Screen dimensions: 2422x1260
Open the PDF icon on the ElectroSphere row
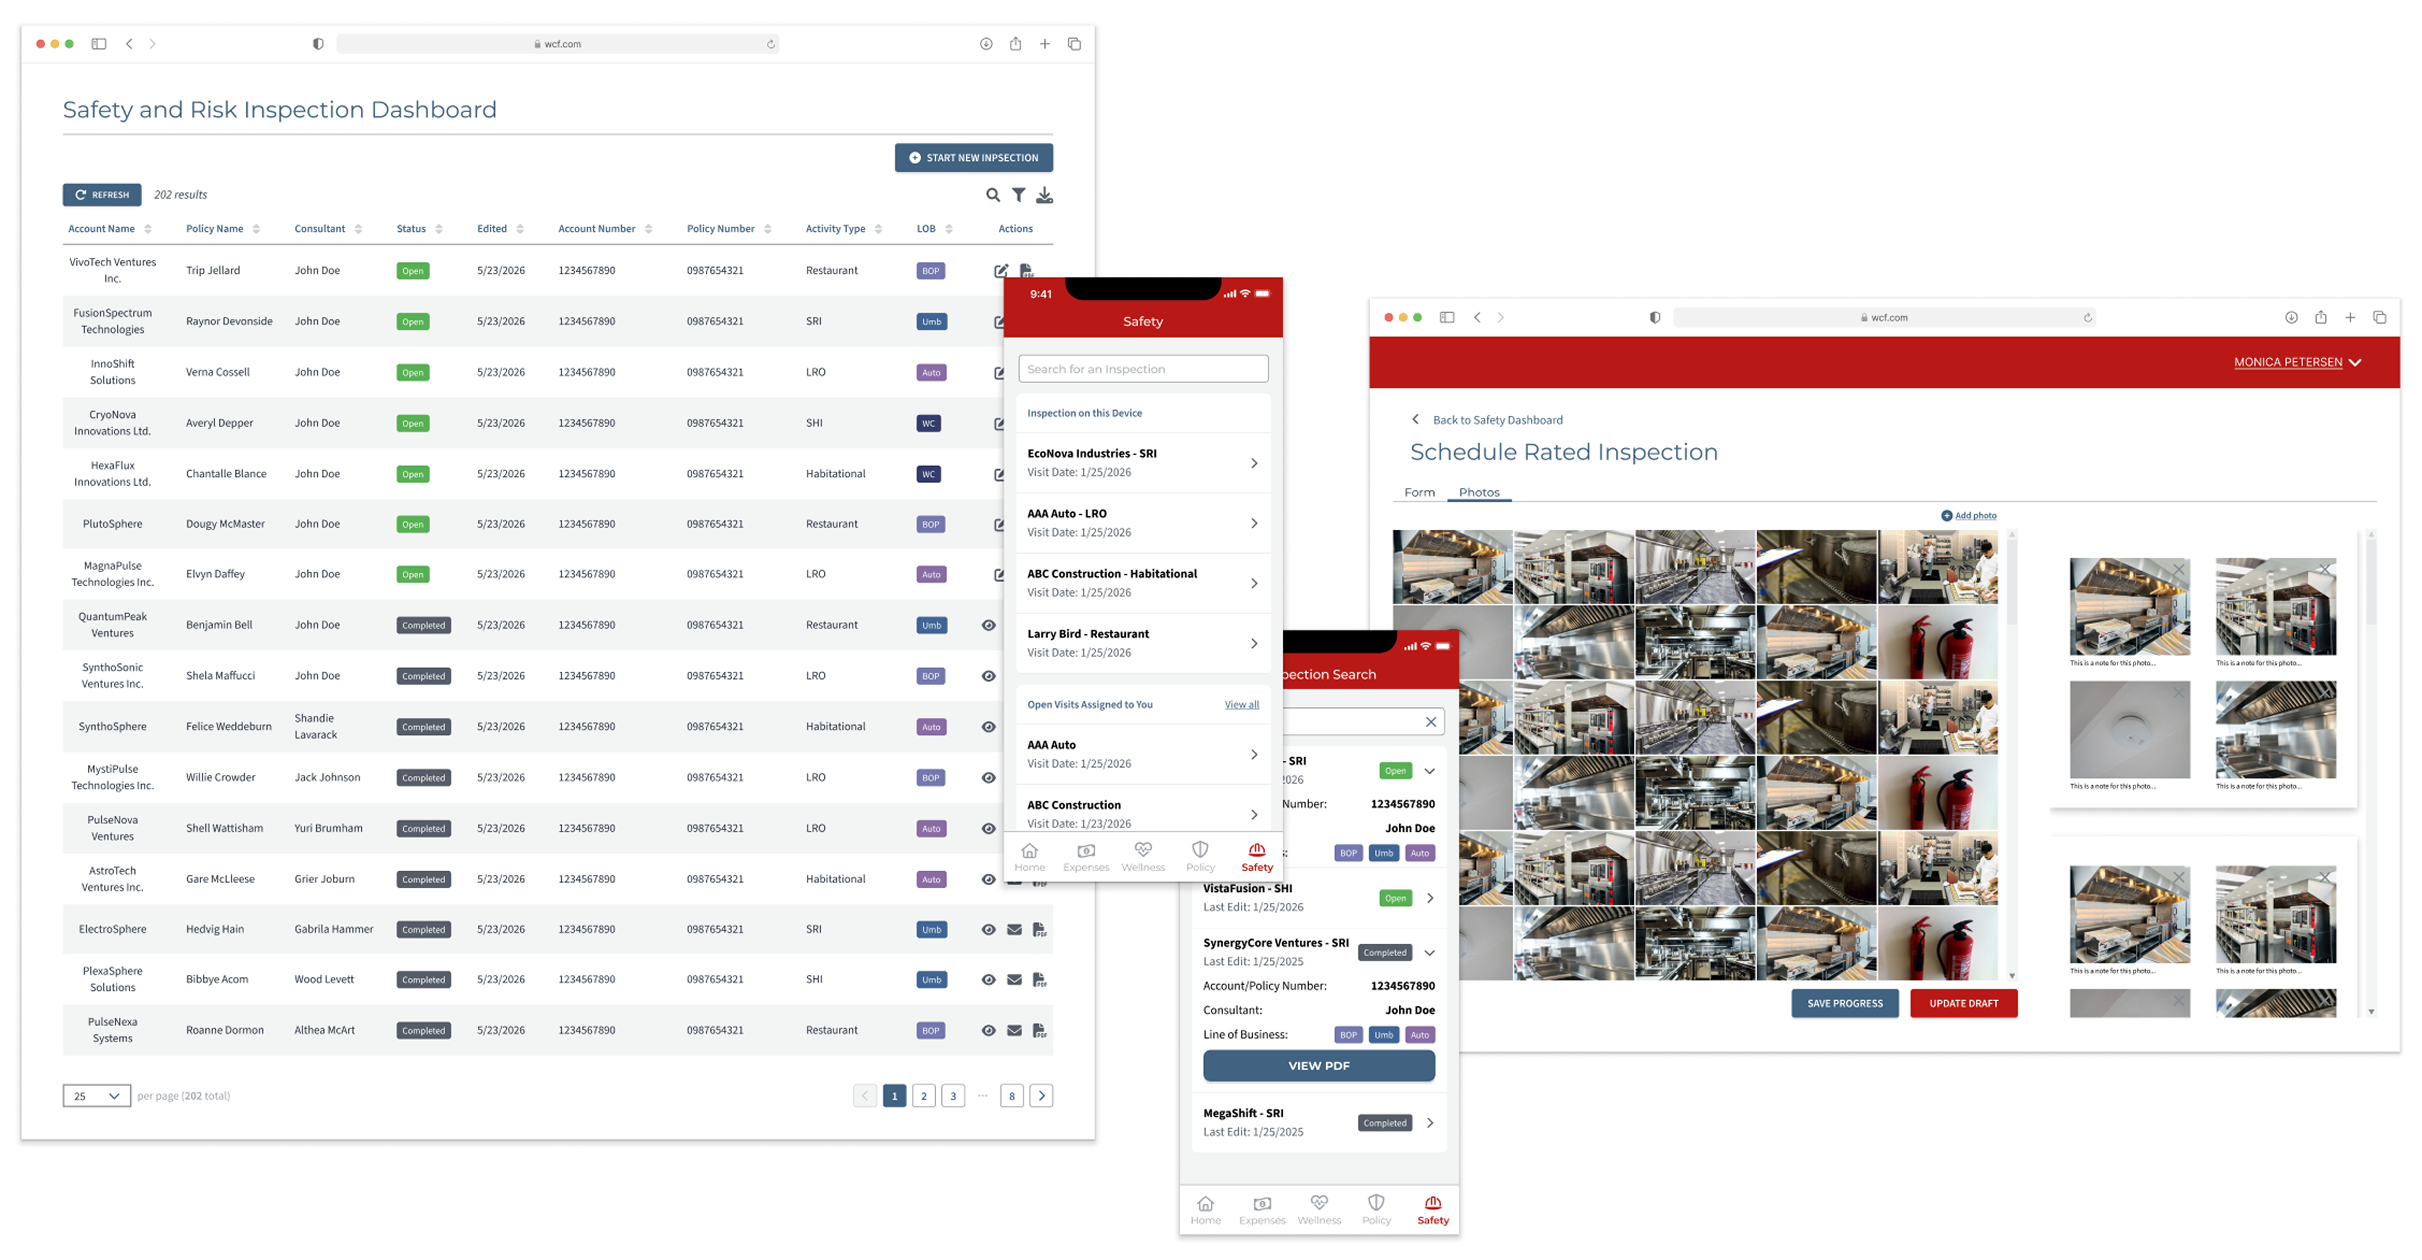(1040, 929)
